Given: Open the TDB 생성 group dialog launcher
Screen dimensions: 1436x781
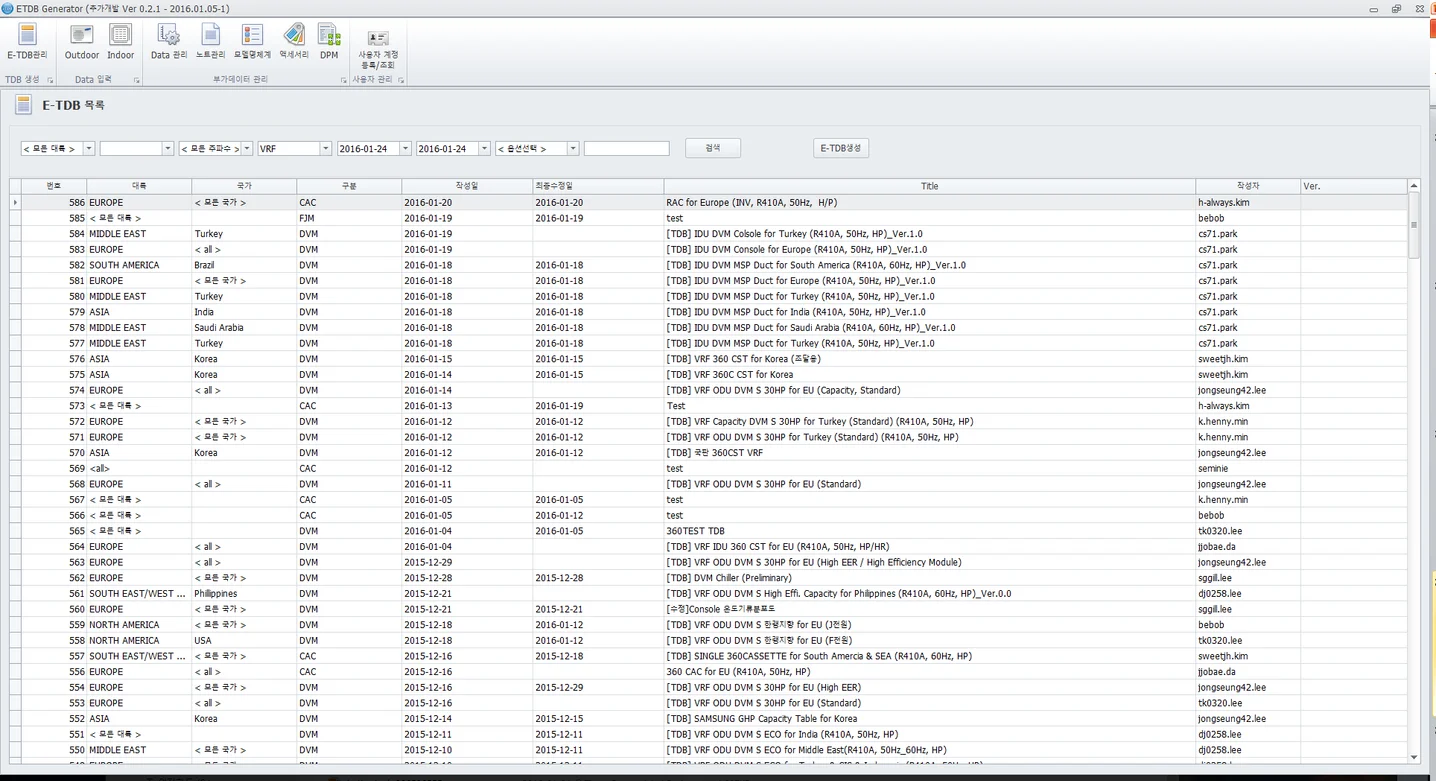Looking at the screenshot, I should click(x=49, y=80).
